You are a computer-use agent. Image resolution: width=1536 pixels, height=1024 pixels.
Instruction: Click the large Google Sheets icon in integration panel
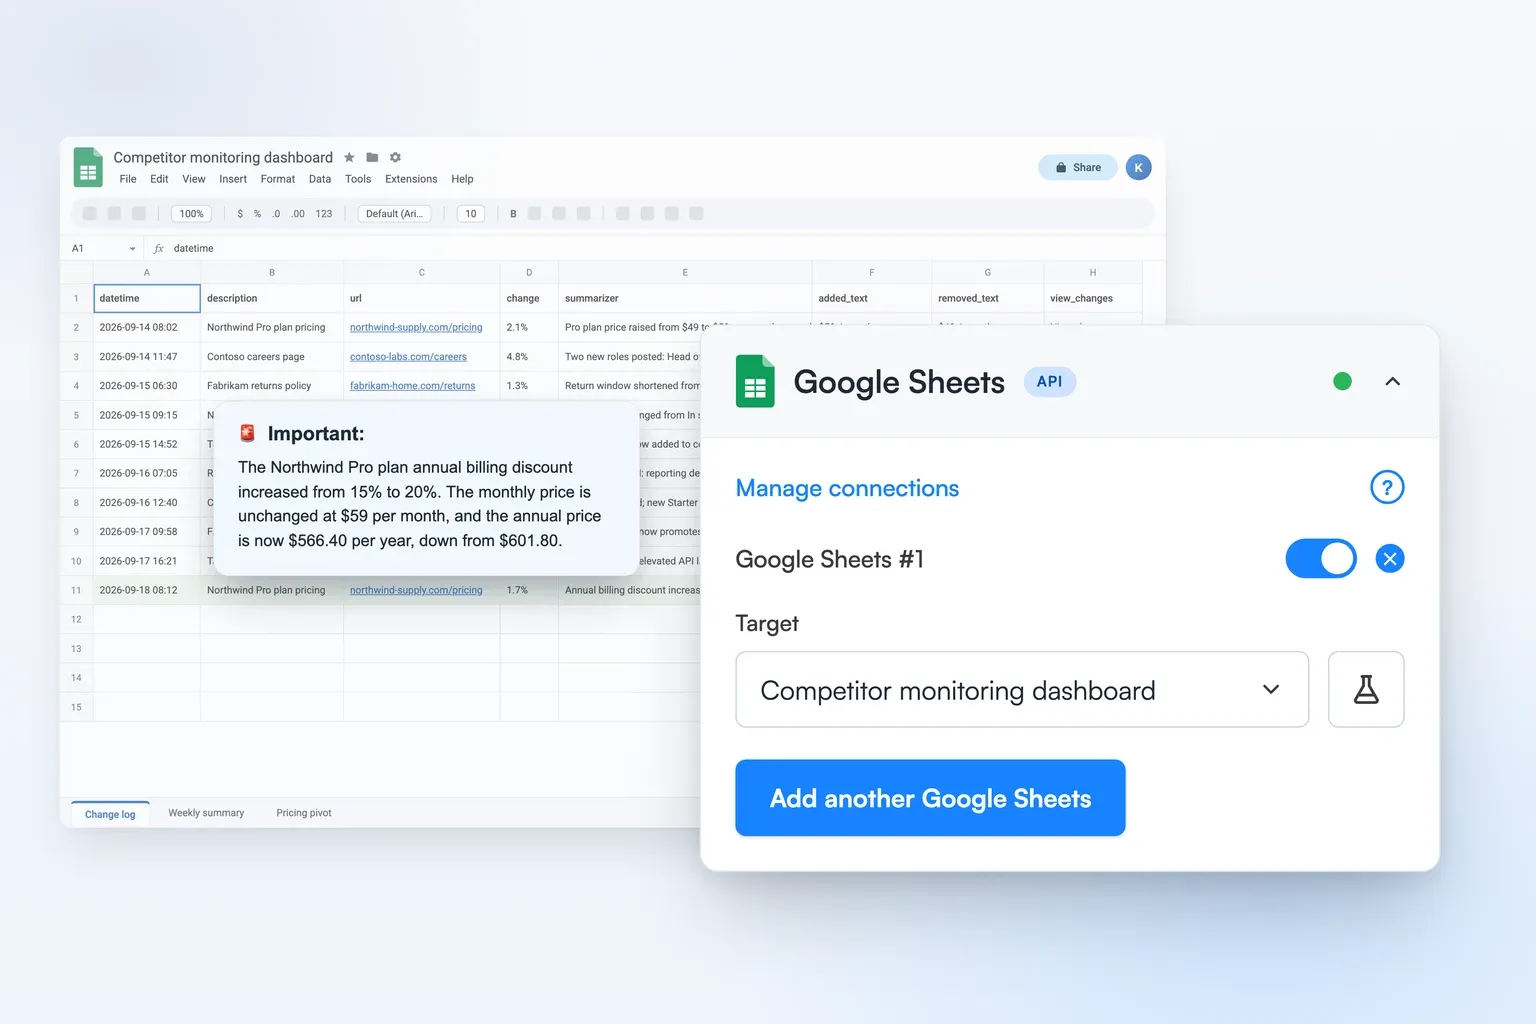(755, 381)
